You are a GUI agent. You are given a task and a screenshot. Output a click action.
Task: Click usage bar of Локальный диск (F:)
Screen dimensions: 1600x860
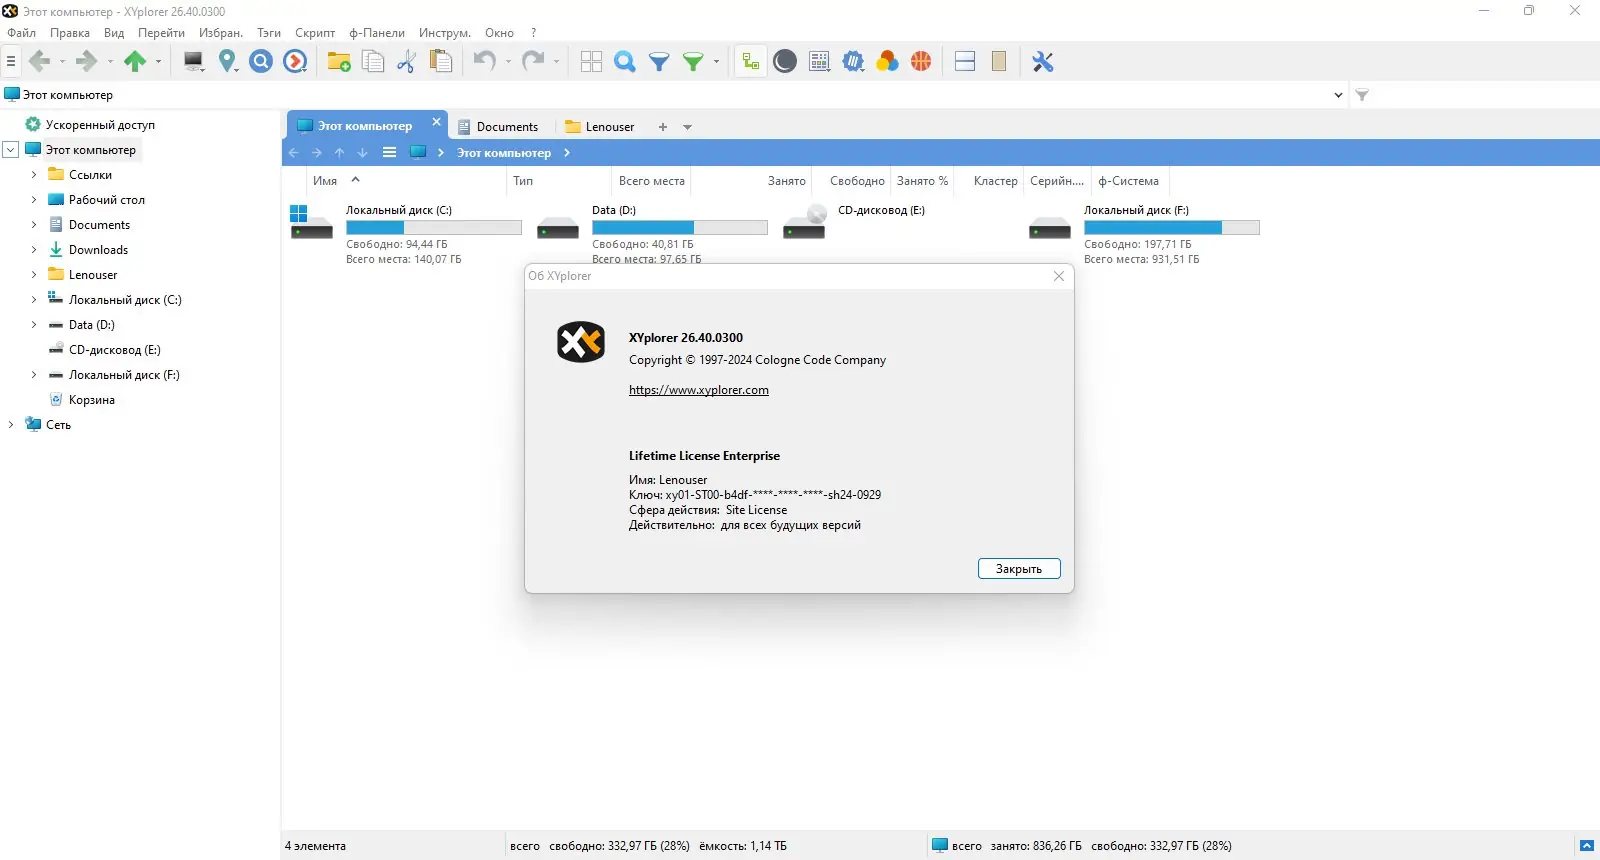[x=1172, y=228]
